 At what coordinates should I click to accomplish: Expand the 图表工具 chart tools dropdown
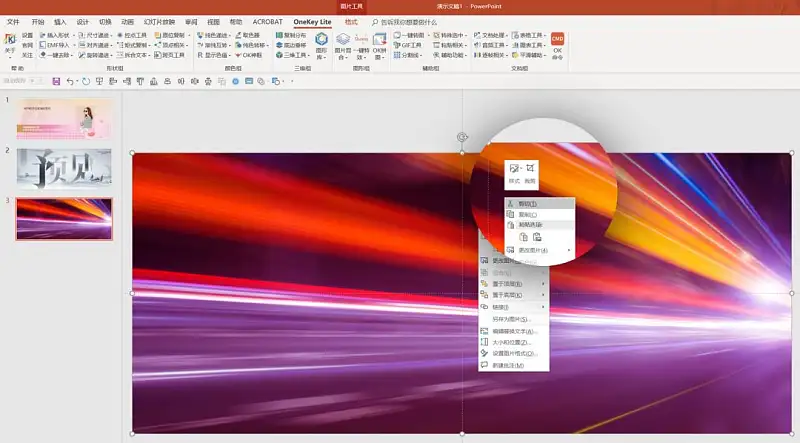tap(545, 45)
